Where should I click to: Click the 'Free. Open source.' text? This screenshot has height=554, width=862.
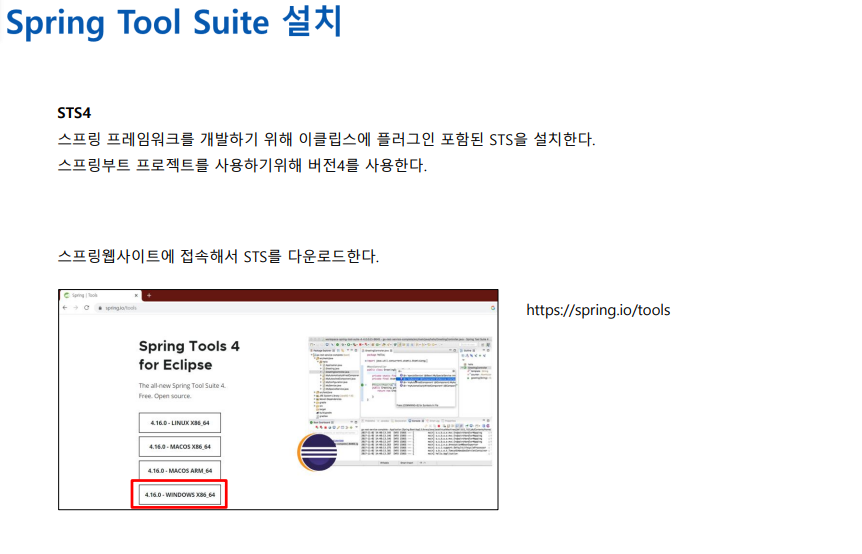pos(165,396)
